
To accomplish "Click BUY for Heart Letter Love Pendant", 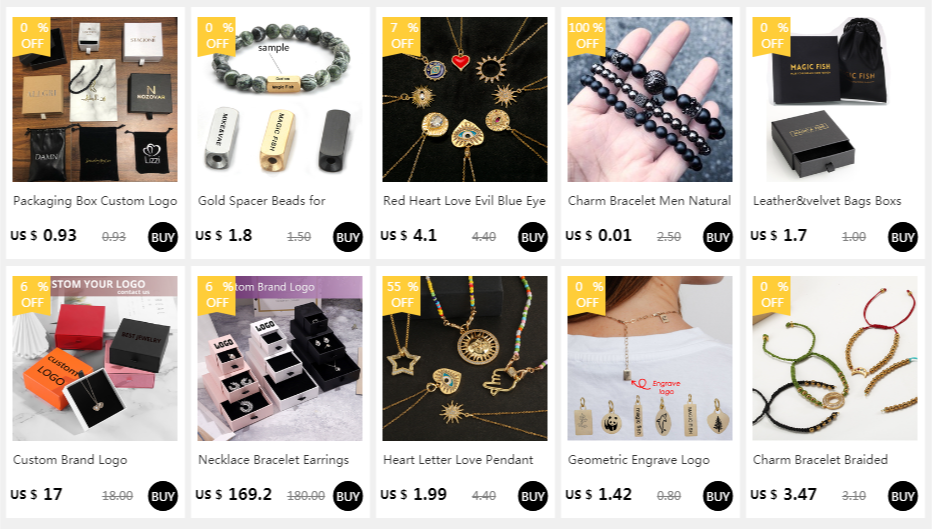I will [x=533, y=496].
